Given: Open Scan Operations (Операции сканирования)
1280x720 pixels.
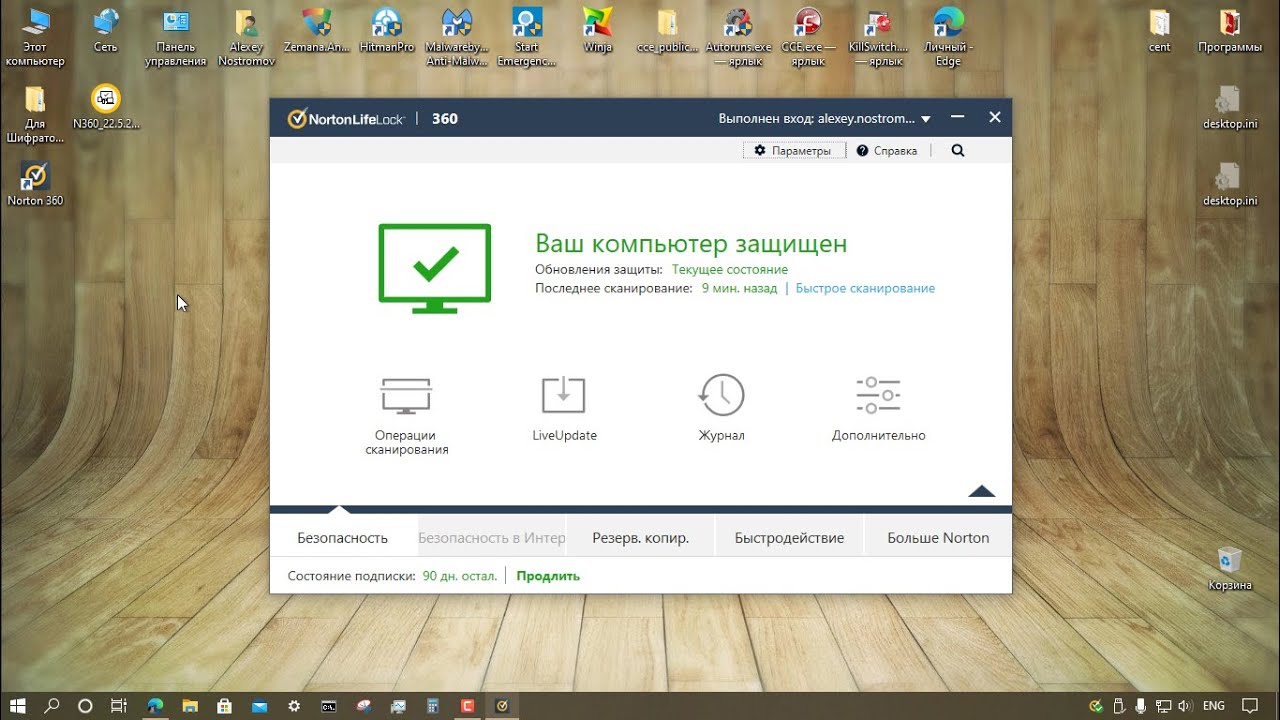Looking at the screenshot, I should click(406, 416).
